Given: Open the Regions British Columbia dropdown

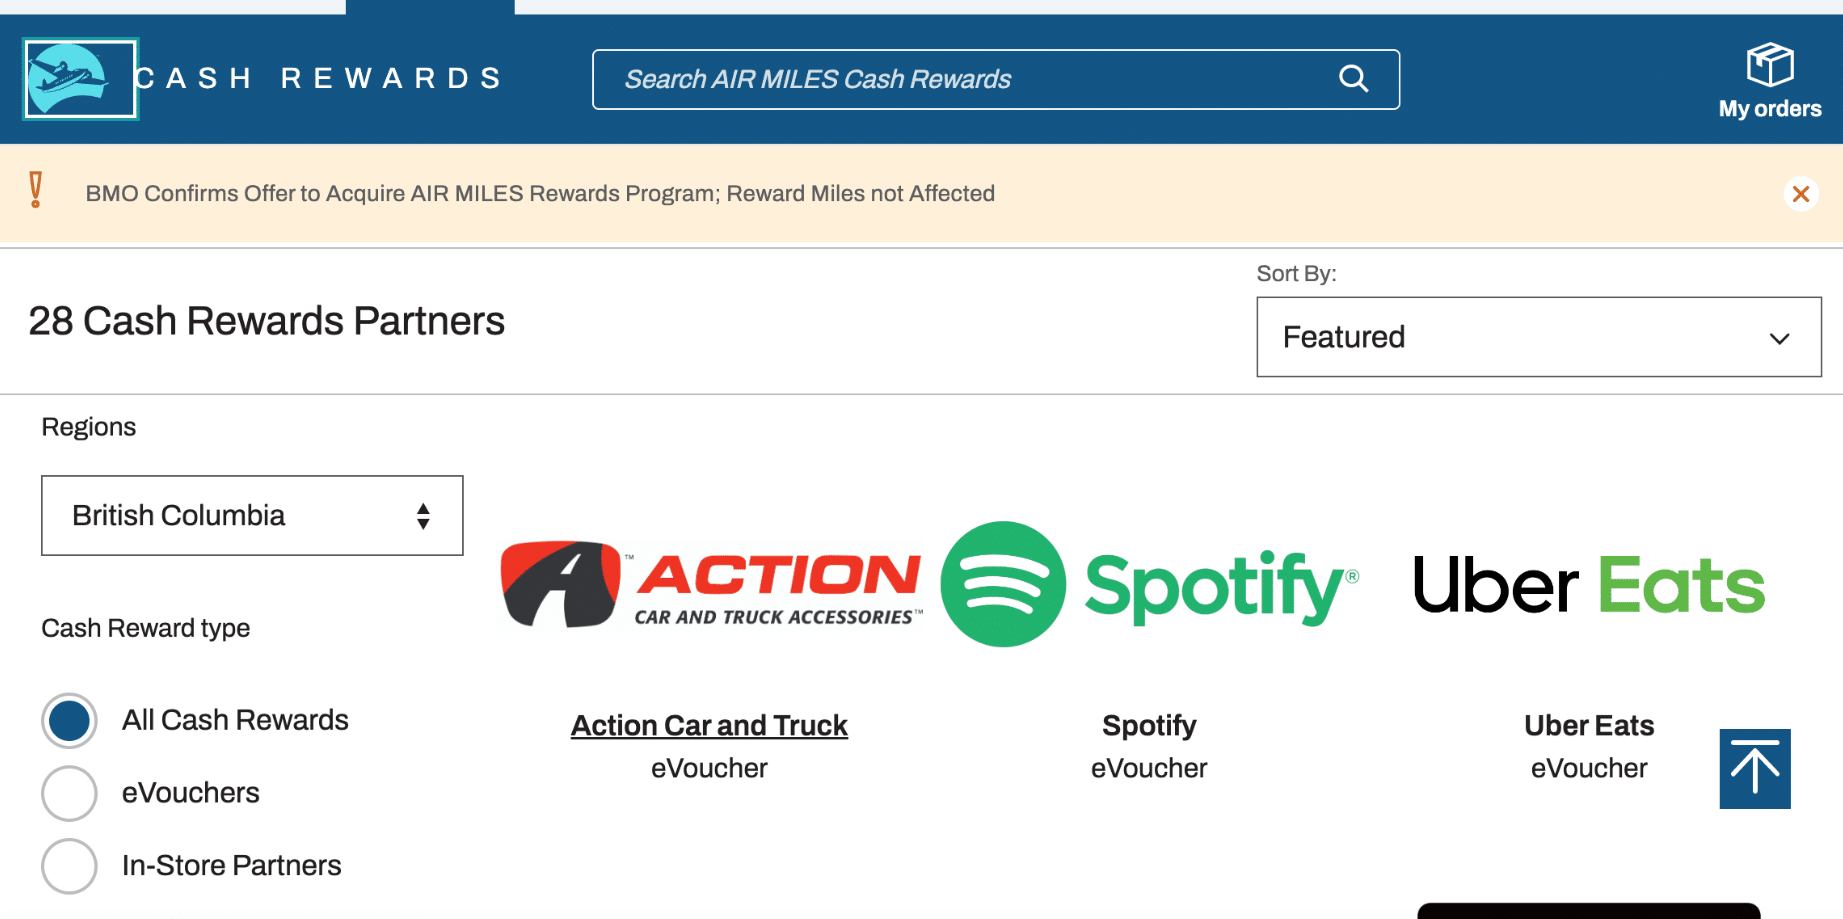Looking at the screenshot, I should point(252,516).
